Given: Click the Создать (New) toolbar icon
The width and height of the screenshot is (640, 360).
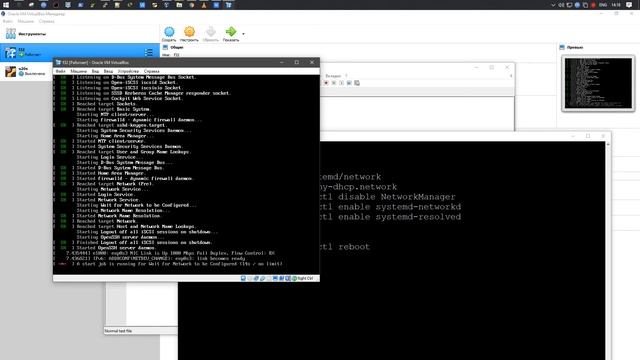Looking at the screenshot, I should (169, 32).
